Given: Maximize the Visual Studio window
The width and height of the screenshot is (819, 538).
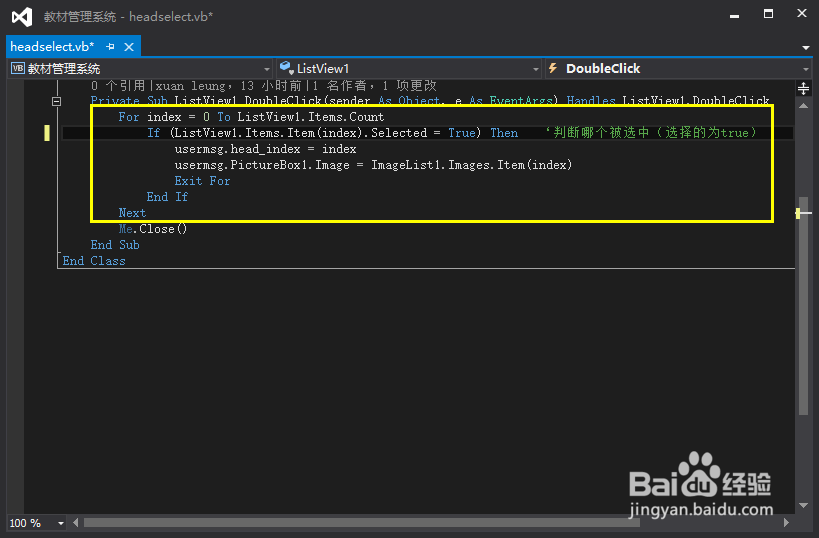Looking at the screenshot, I should (768, 14).
